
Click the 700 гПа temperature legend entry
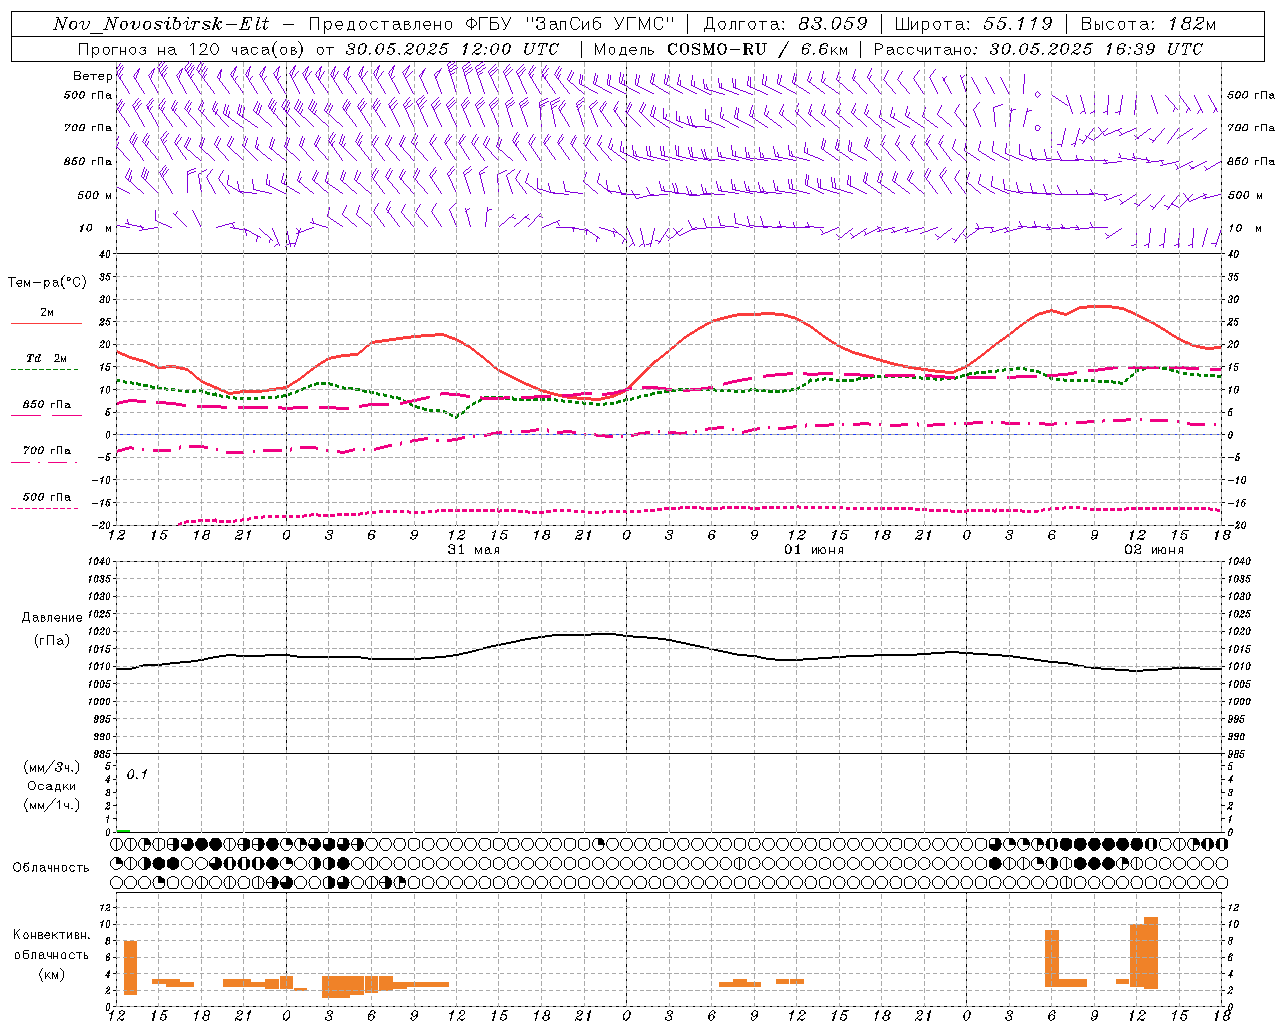(x=46, y=451)
